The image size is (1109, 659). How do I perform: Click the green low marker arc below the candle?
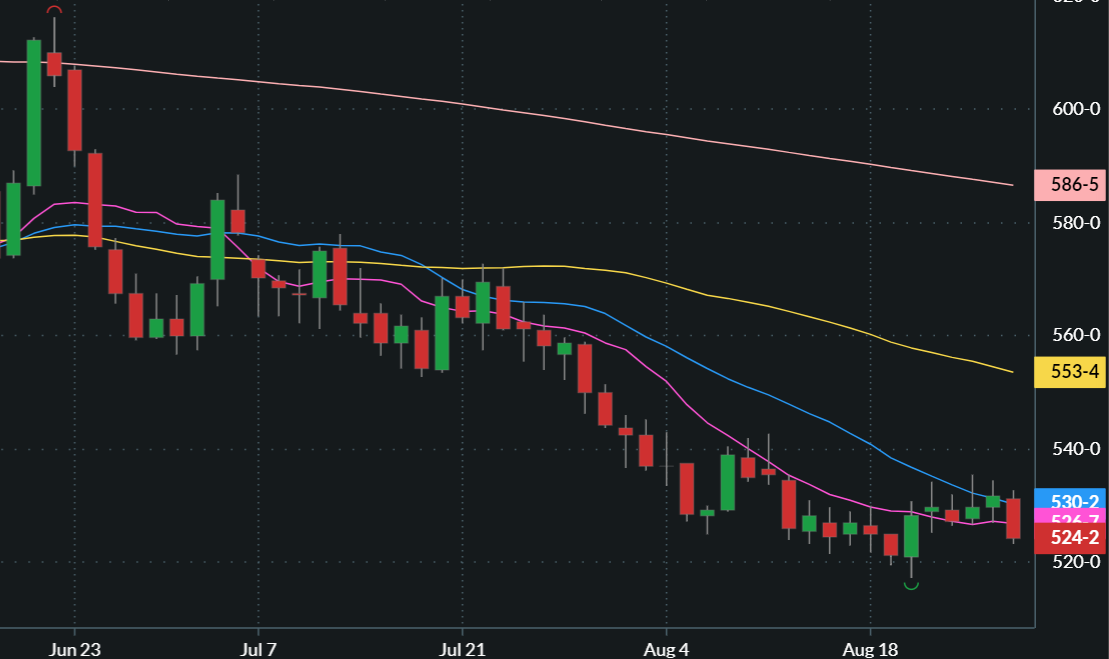[x=912, y=585]
